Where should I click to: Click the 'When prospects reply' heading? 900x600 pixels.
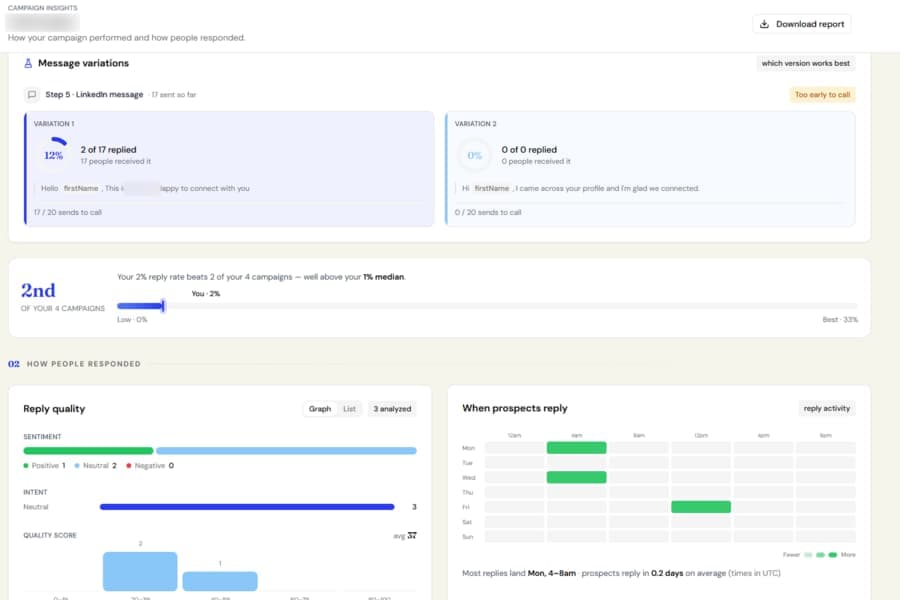coord(515,408)
